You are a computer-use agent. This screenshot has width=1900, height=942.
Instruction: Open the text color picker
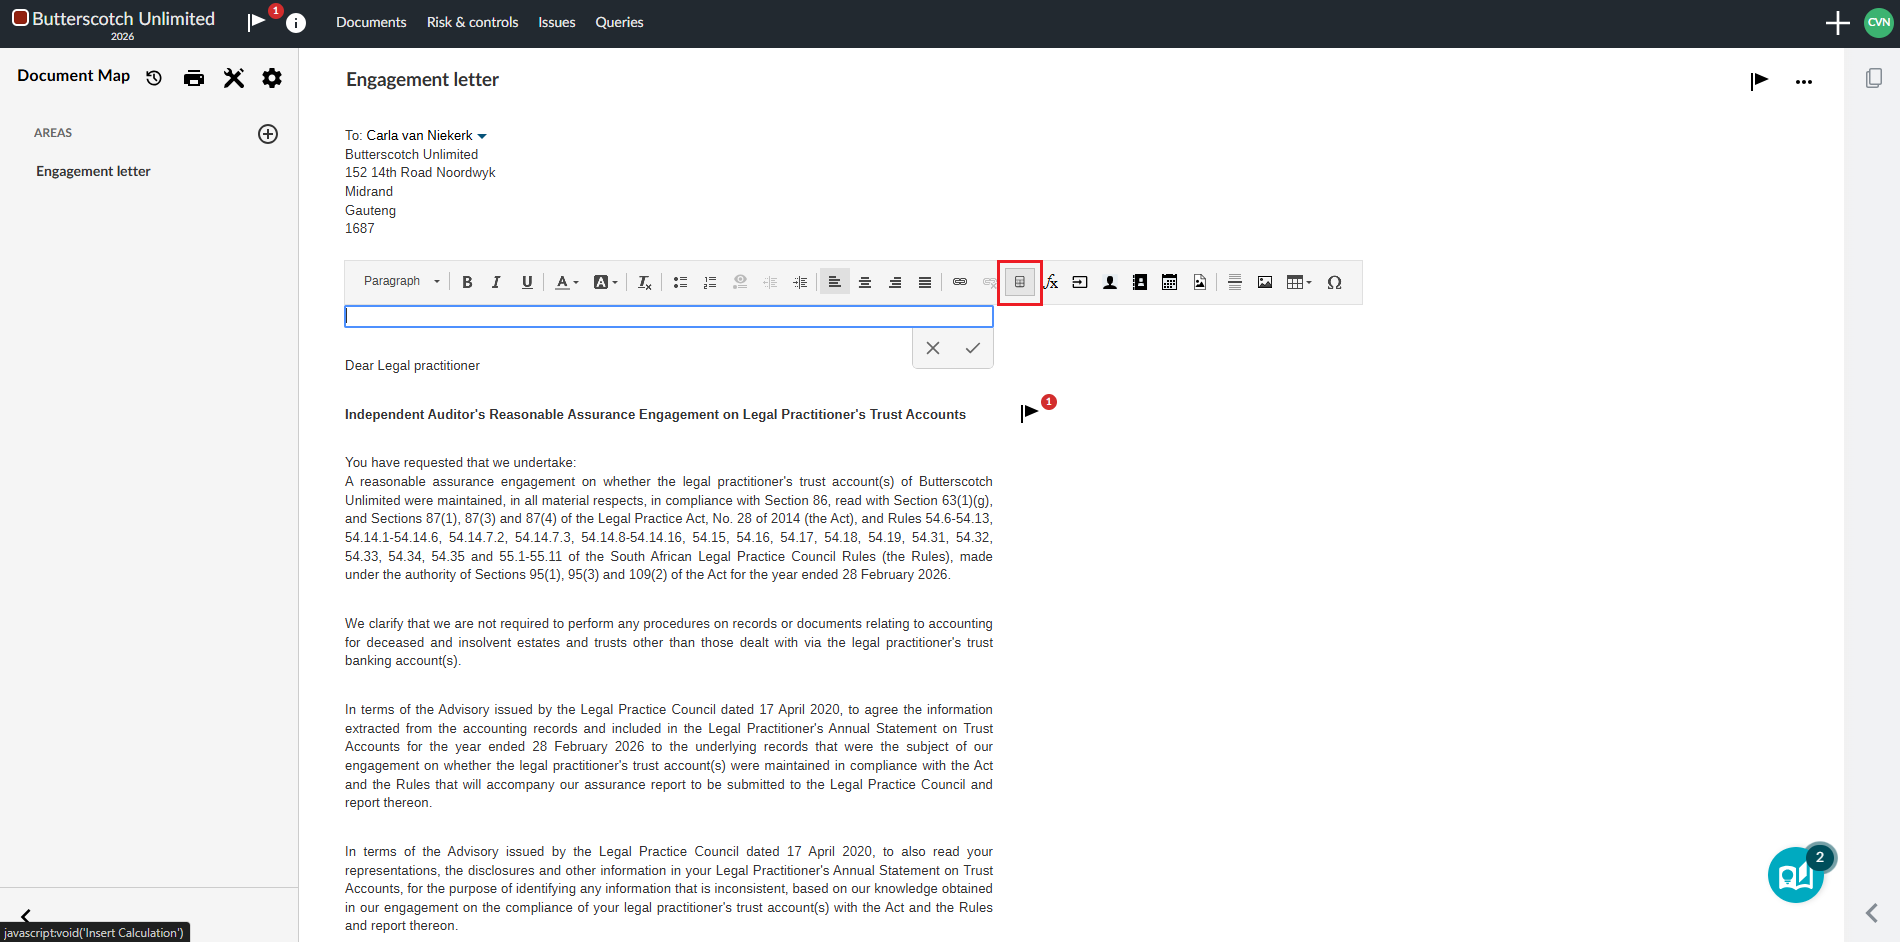pyautogui.click(x=567, y=282)
